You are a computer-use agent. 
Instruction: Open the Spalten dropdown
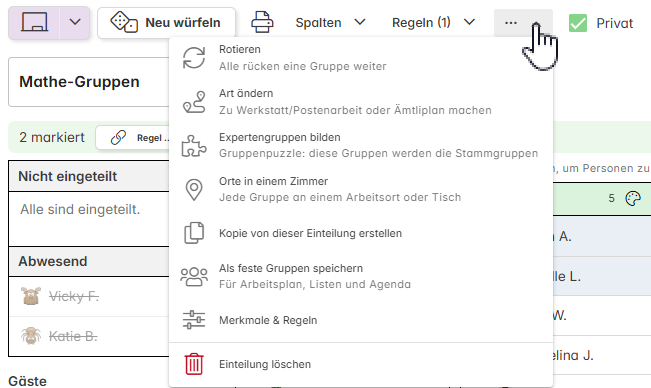coord(330,22)
